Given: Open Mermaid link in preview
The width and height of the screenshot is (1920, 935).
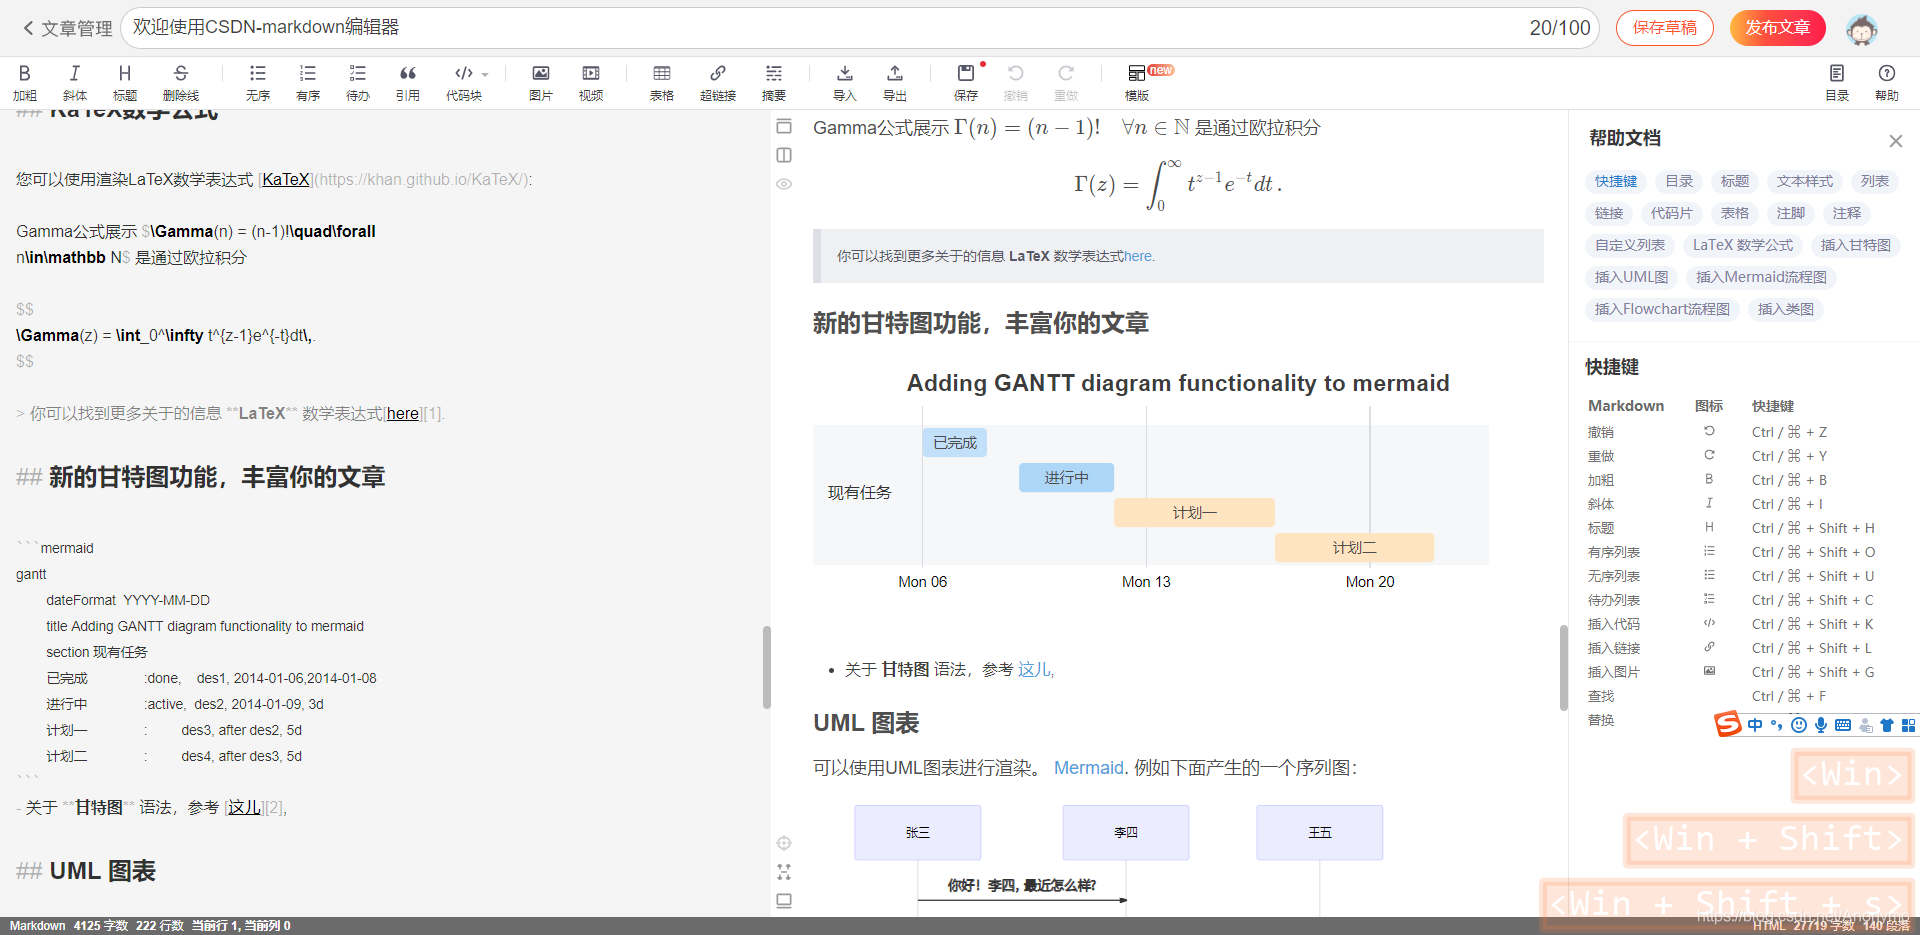Looking at the screenshot, I should pos(1088,768).
